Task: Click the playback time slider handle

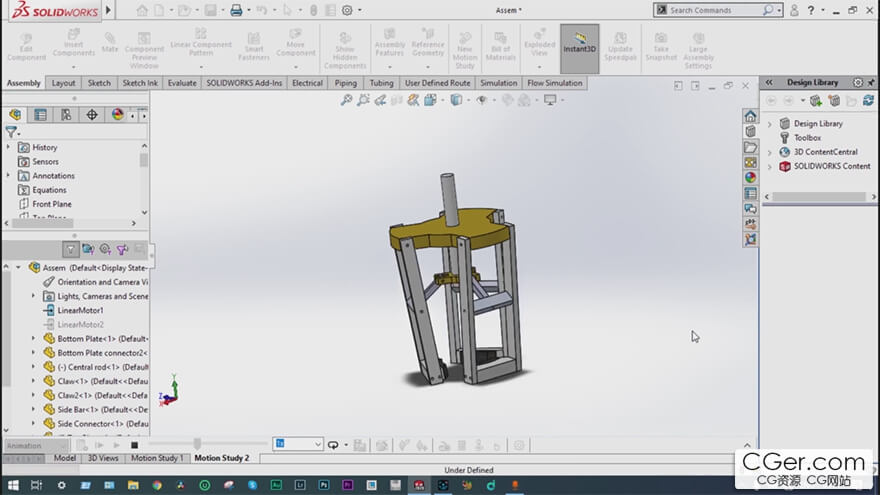Action: click(x=197, y=444)
